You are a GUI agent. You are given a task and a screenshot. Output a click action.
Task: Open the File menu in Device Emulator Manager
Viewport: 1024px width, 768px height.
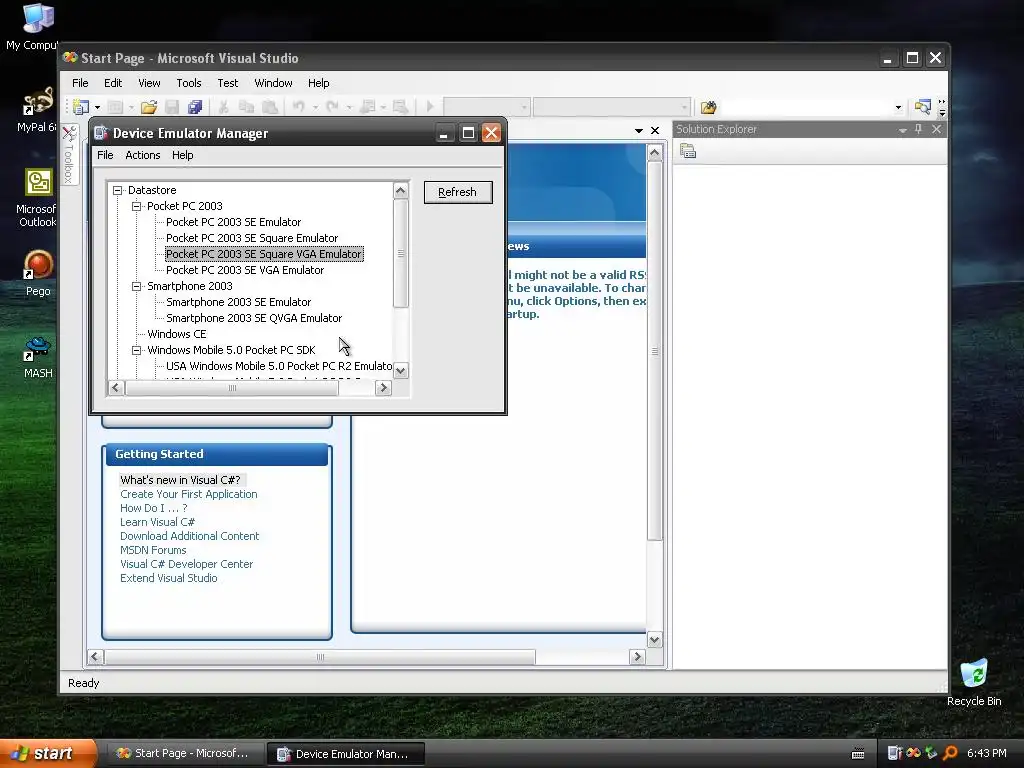[105, 155]
